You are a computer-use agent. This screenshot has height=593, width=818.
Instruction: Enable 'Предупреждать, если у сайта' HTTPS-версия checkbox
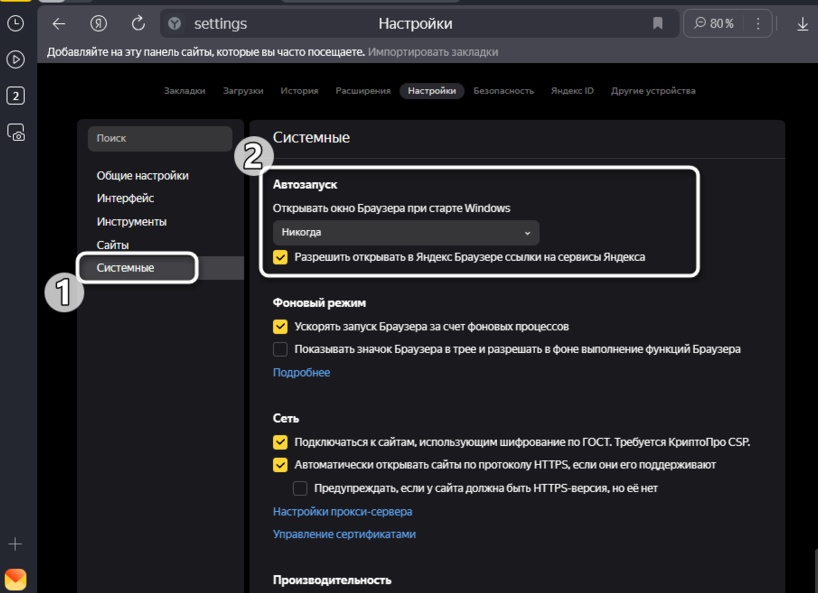300,488
